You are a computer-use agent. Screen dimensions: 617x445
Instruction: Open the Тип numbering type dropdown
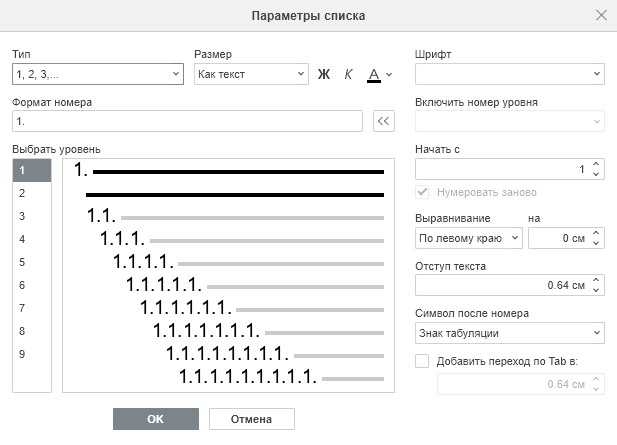click(x=98, y=74)
